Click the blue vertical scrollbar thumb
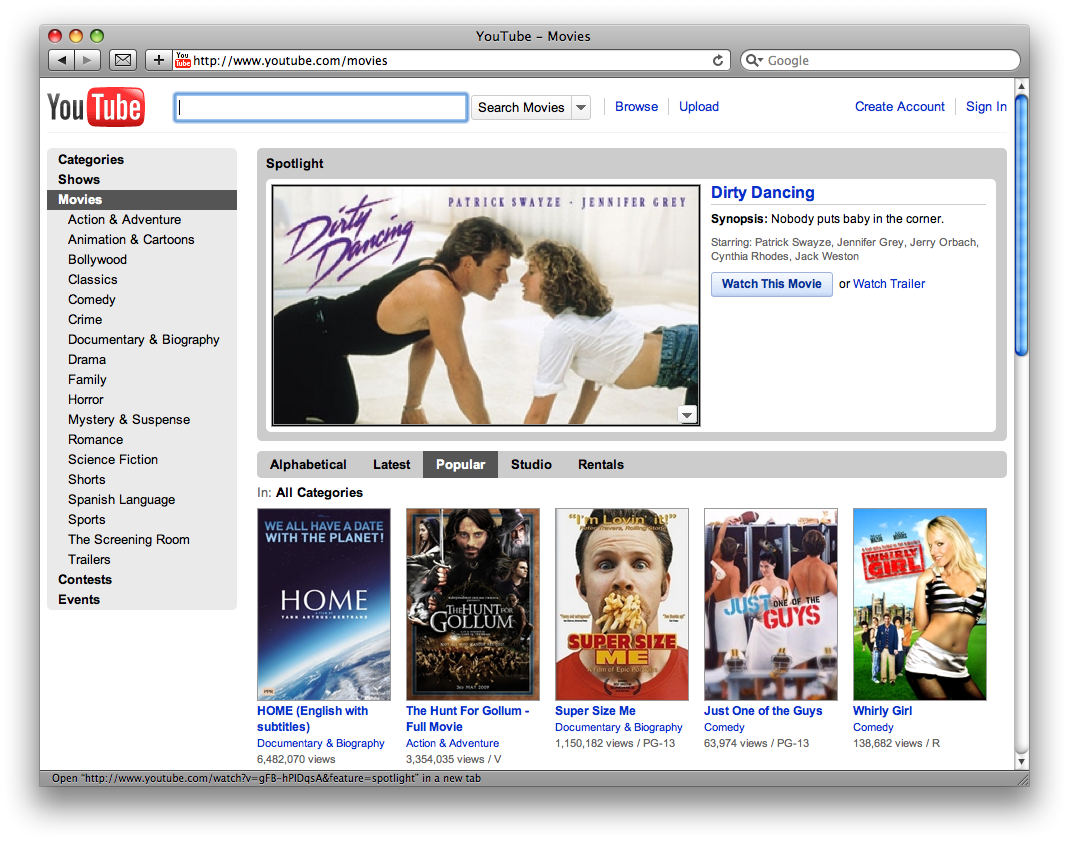This screenshot has height=841, width=1069. tap(1021, 225)
